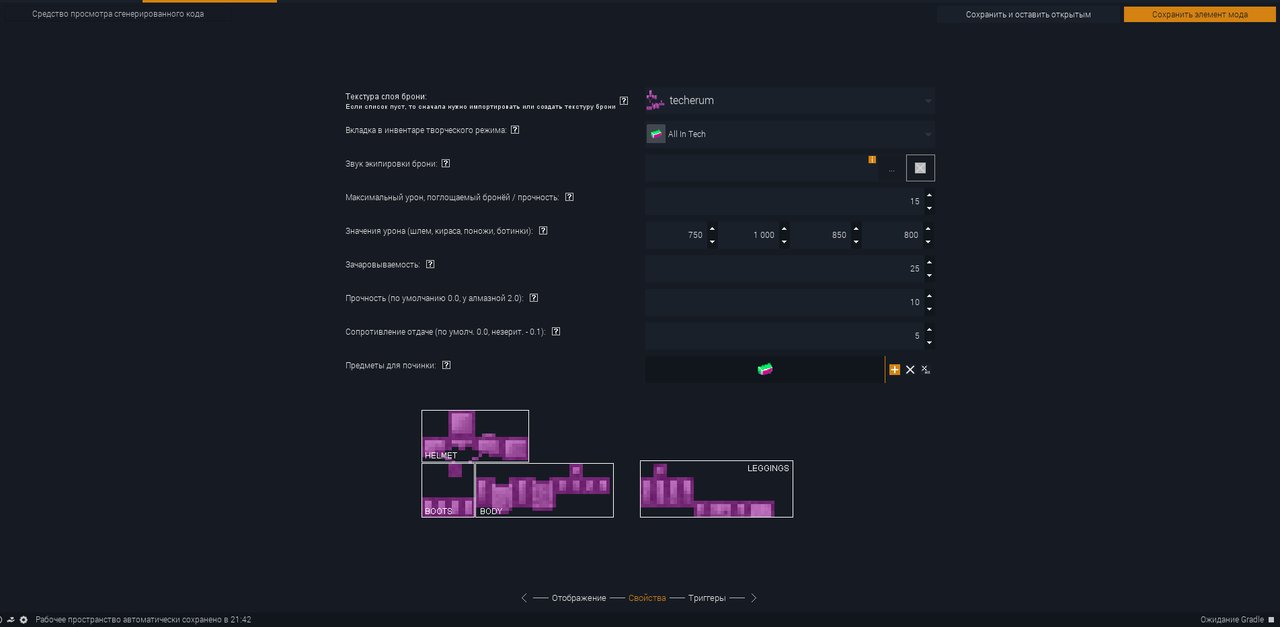Click sync icon left of status gear
The image size is (1280, 627).
point(10,620)
